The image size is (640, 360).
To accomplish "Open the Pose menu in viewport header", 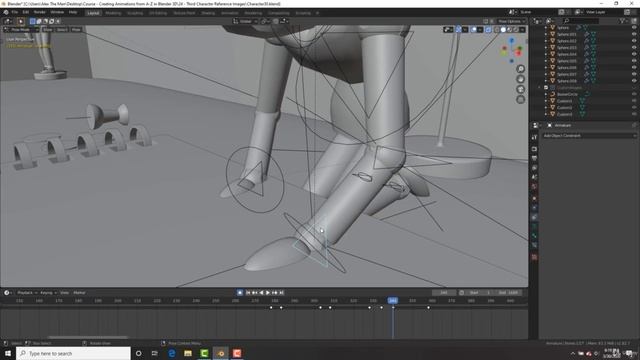I will coord(76,30).
